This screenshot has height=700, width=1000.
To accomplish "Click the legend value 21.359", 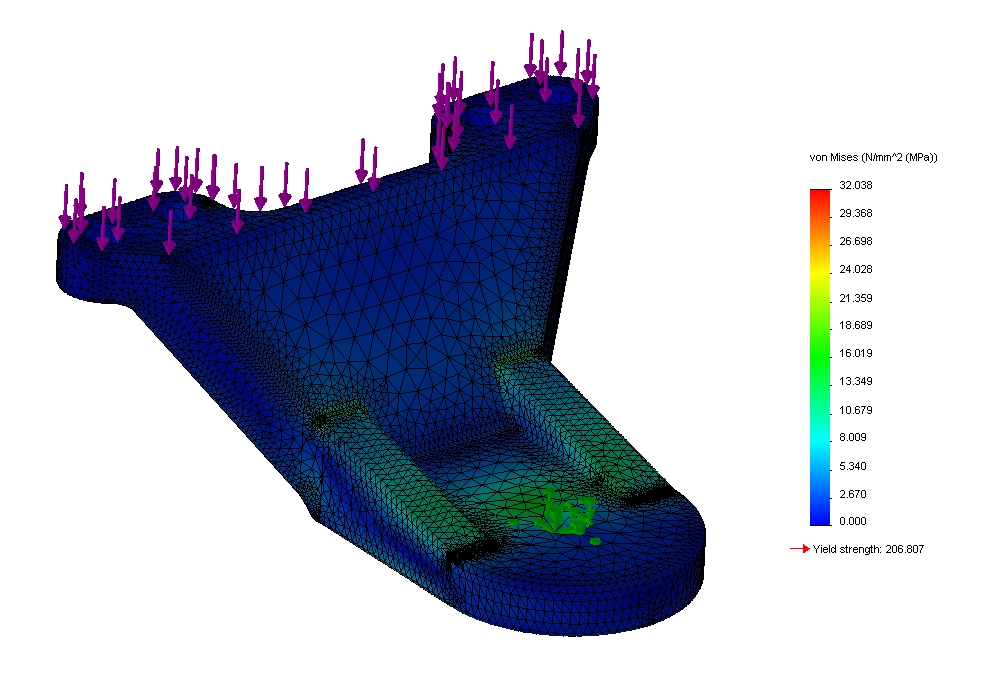I will (856, 298).
